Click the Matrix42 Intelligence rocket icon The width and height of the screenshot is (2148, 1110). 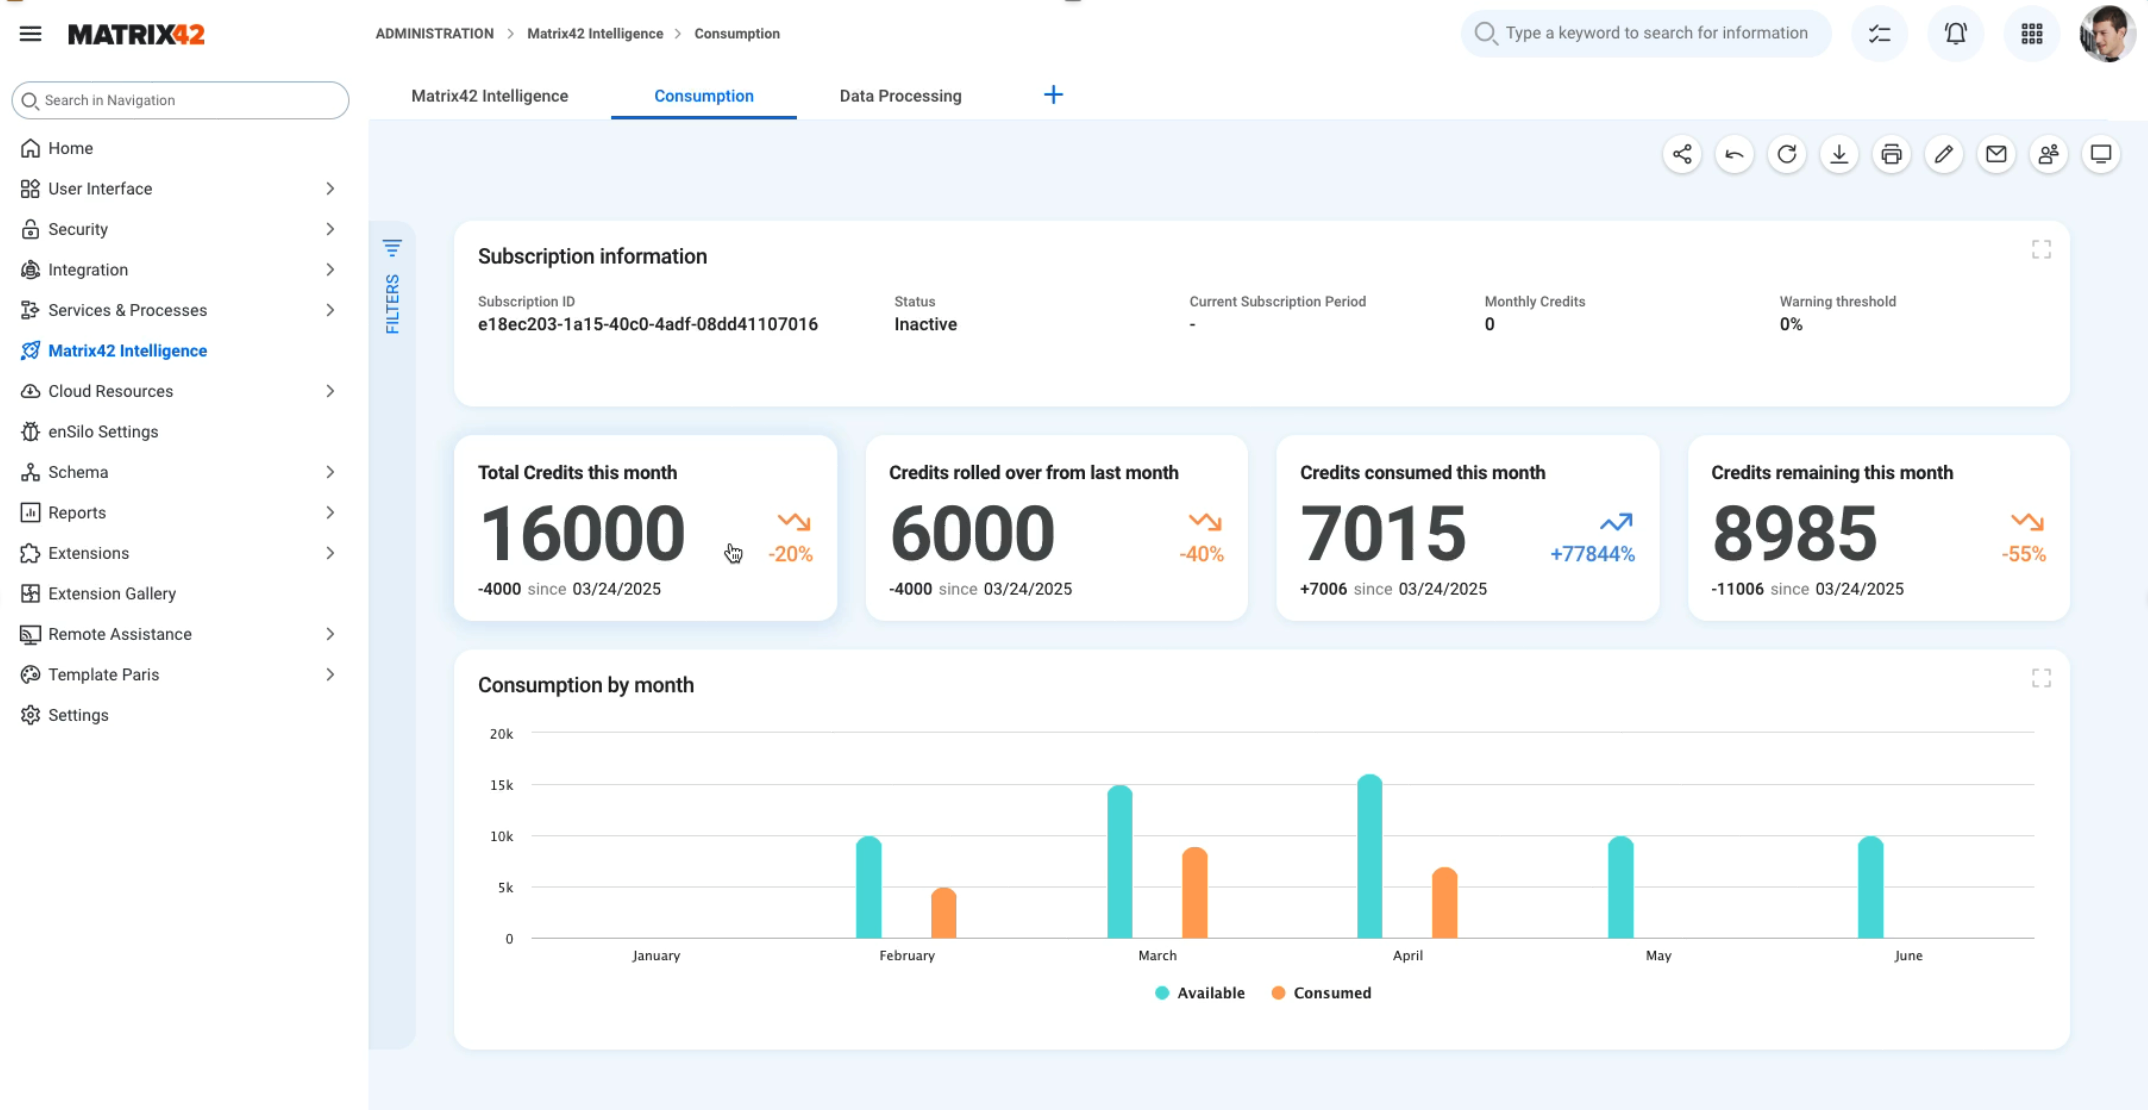pos(31,351)
